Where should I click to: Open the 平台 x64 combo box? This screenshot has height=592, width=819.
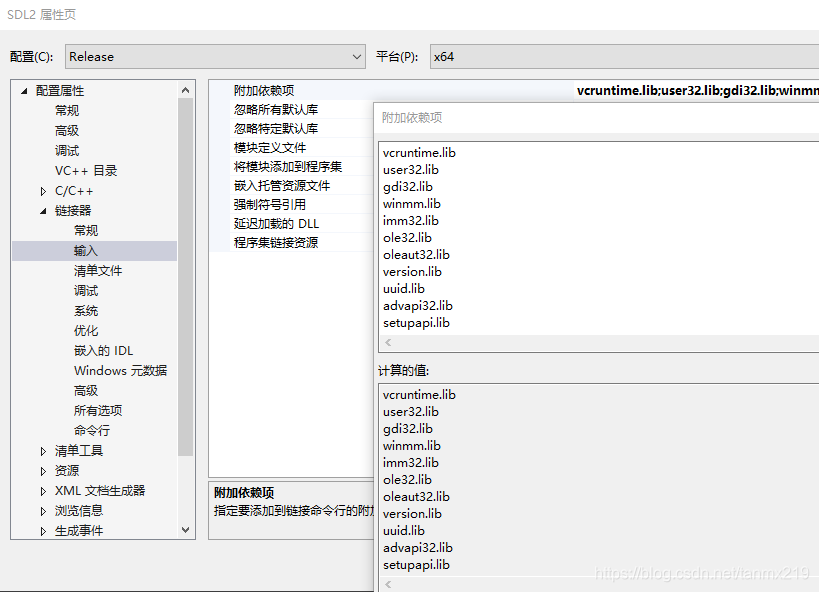click(x=624, y=56)
